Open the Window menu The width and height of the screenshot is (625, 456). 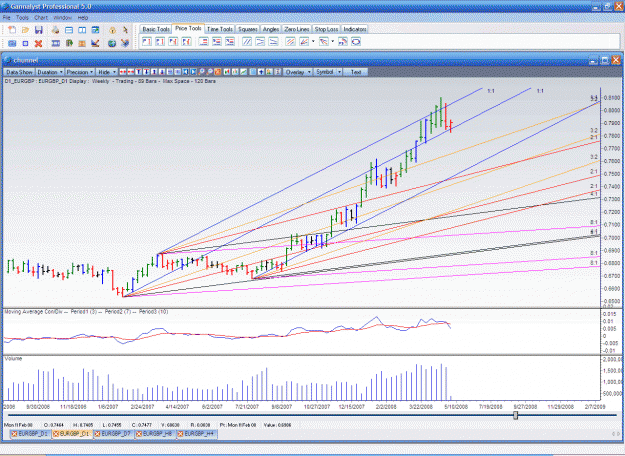point(62,18)
